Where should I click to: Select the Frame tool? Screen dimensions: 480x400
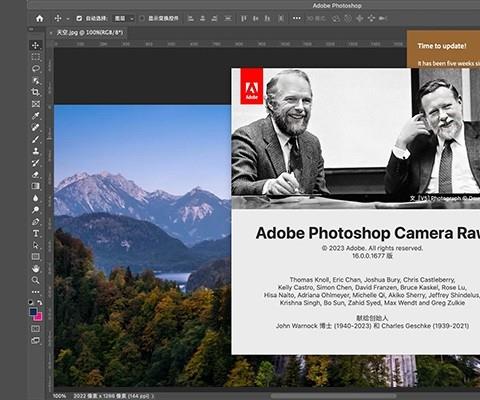pyautogui.click(x=36, y=104)
